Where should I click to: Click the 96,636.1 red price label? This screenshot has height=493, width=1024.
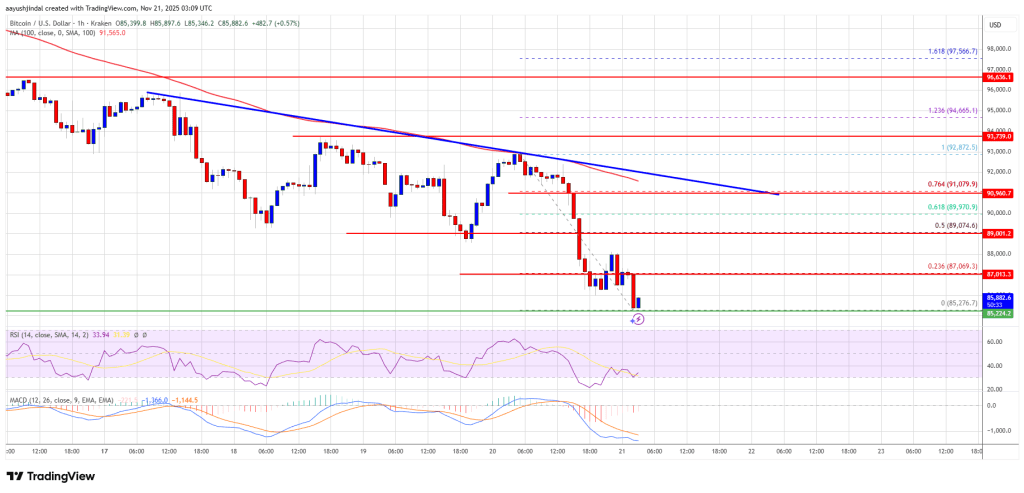(x=1001, y=77)
